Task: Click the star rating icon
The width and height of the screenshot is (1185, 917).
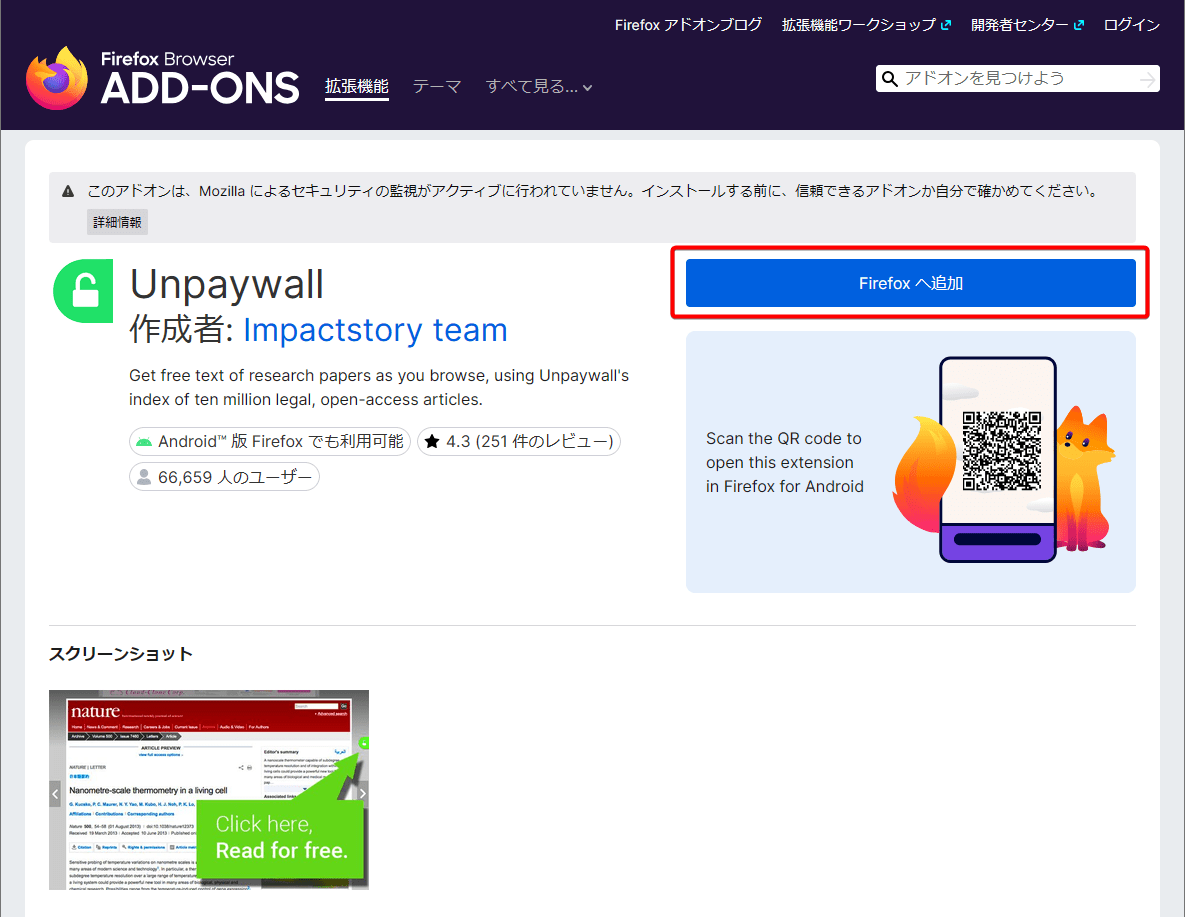Action: [x=432, y=441]
